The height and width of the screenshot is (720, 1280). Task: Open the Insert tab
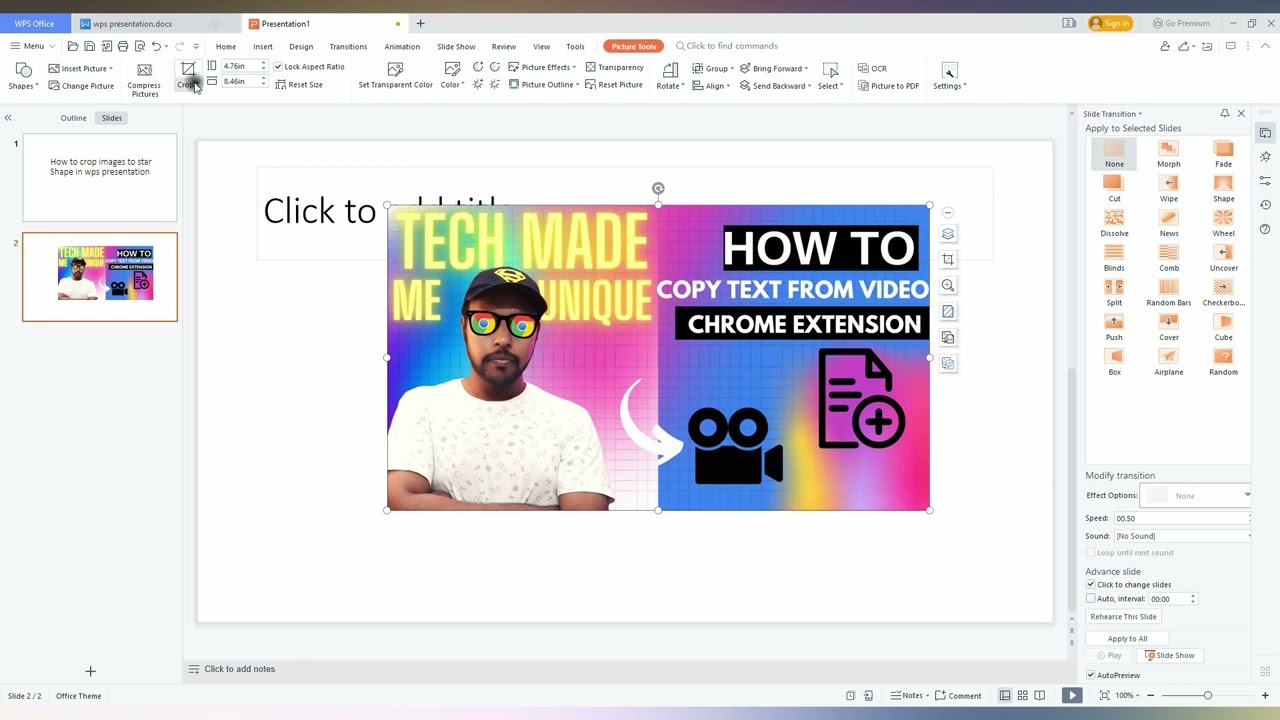point(263,47)
